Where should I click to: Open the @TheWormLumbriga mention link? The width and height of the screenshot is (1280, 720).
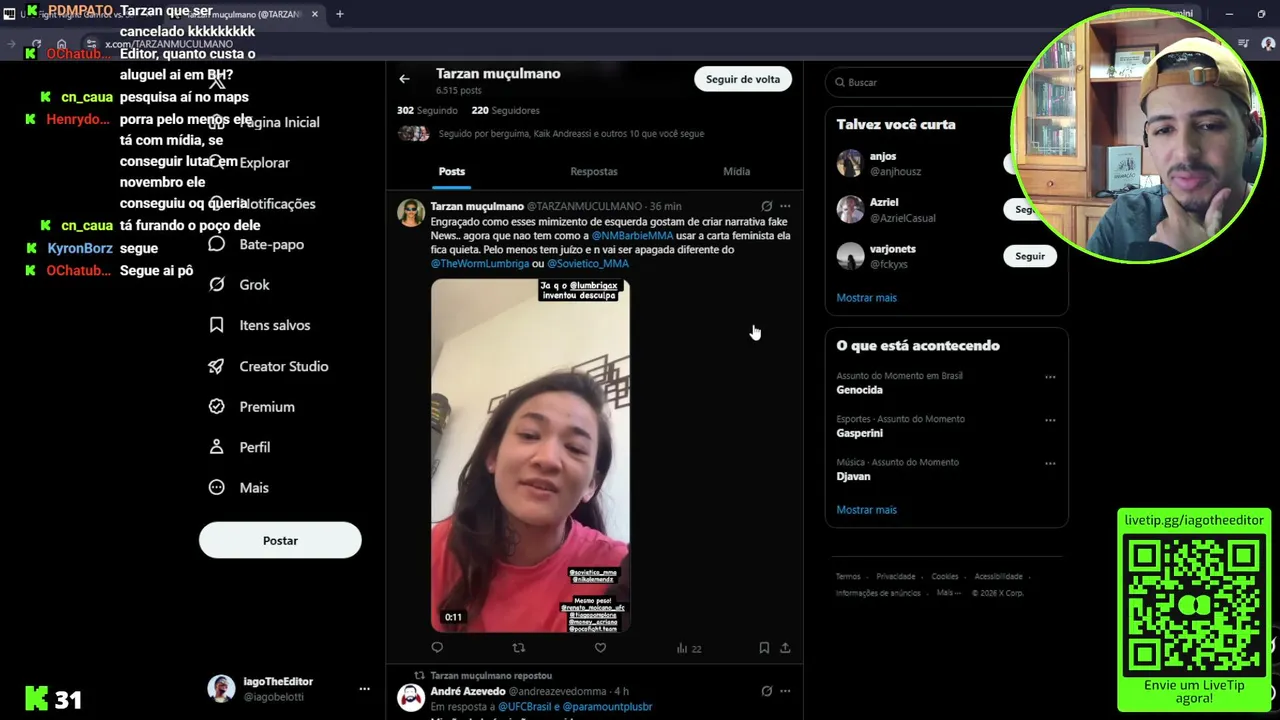(x=480, y=264)
